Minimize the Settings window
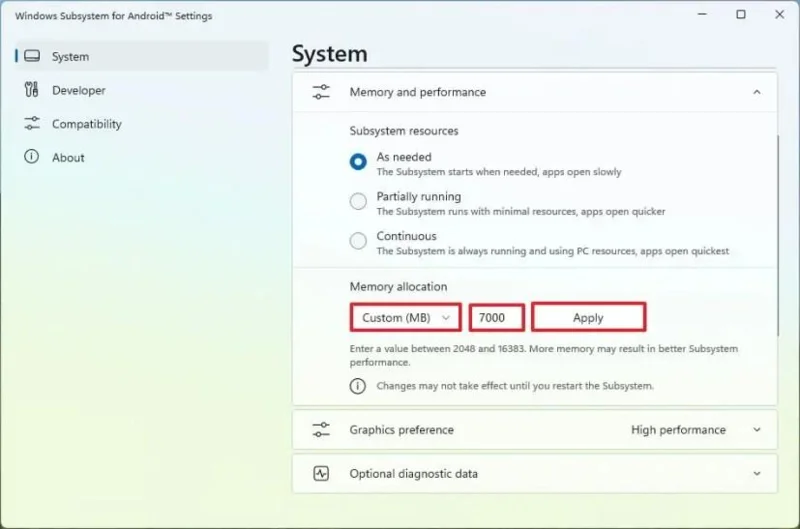This screenshot has height=529, width=800. (702, 14)
